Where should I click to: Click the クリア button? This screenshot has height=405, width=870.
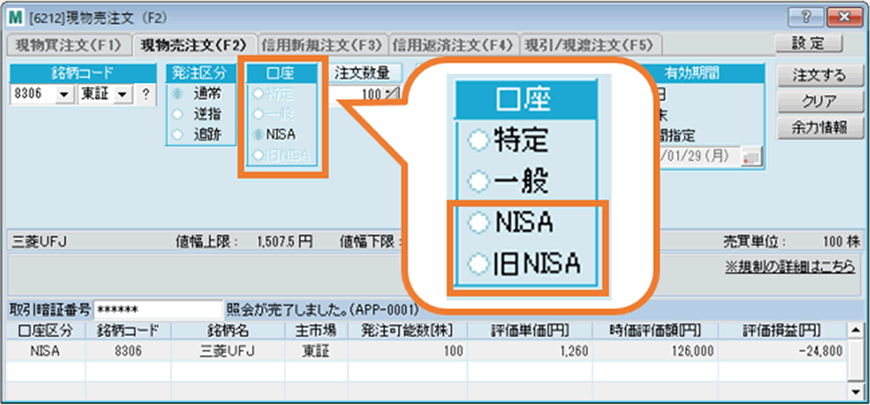[x=819, y=101]
